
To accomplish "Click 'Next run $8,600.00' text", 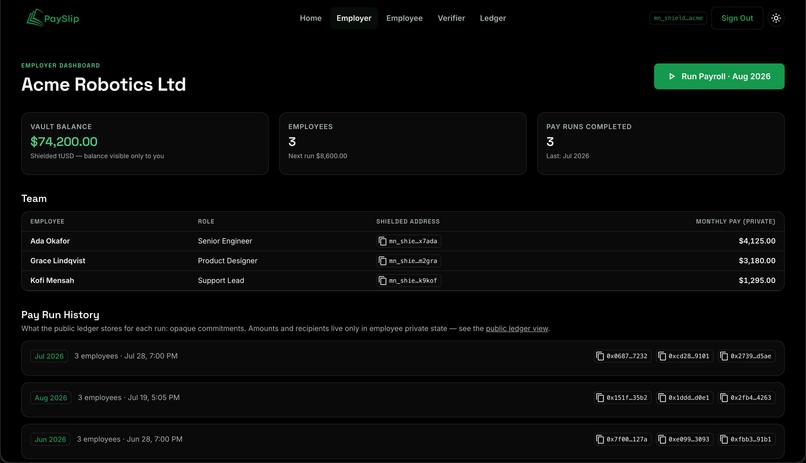I will coord(317,156).
